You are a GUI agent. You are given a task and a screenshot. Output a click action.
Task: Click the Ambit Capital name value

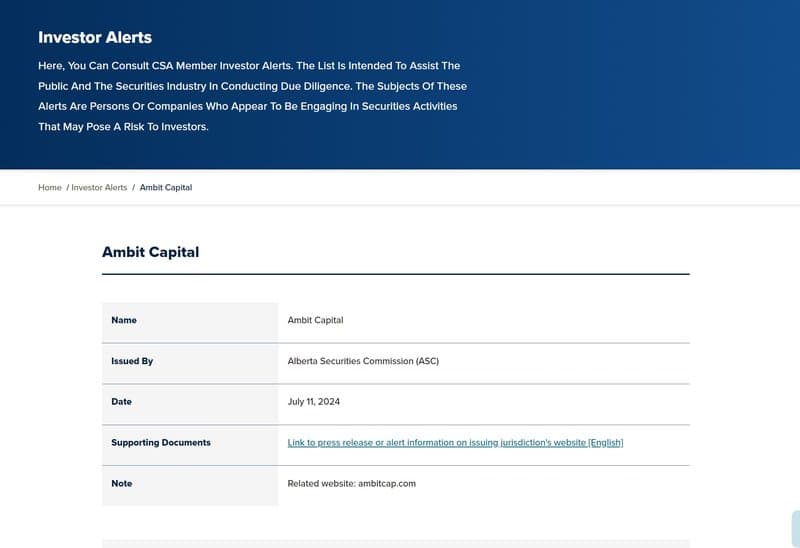[x=315, y=320]
